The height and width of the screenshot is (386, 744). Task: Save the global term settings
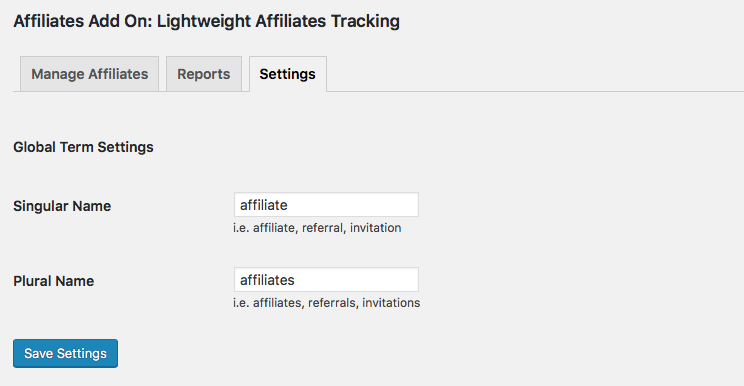[65, 353]
